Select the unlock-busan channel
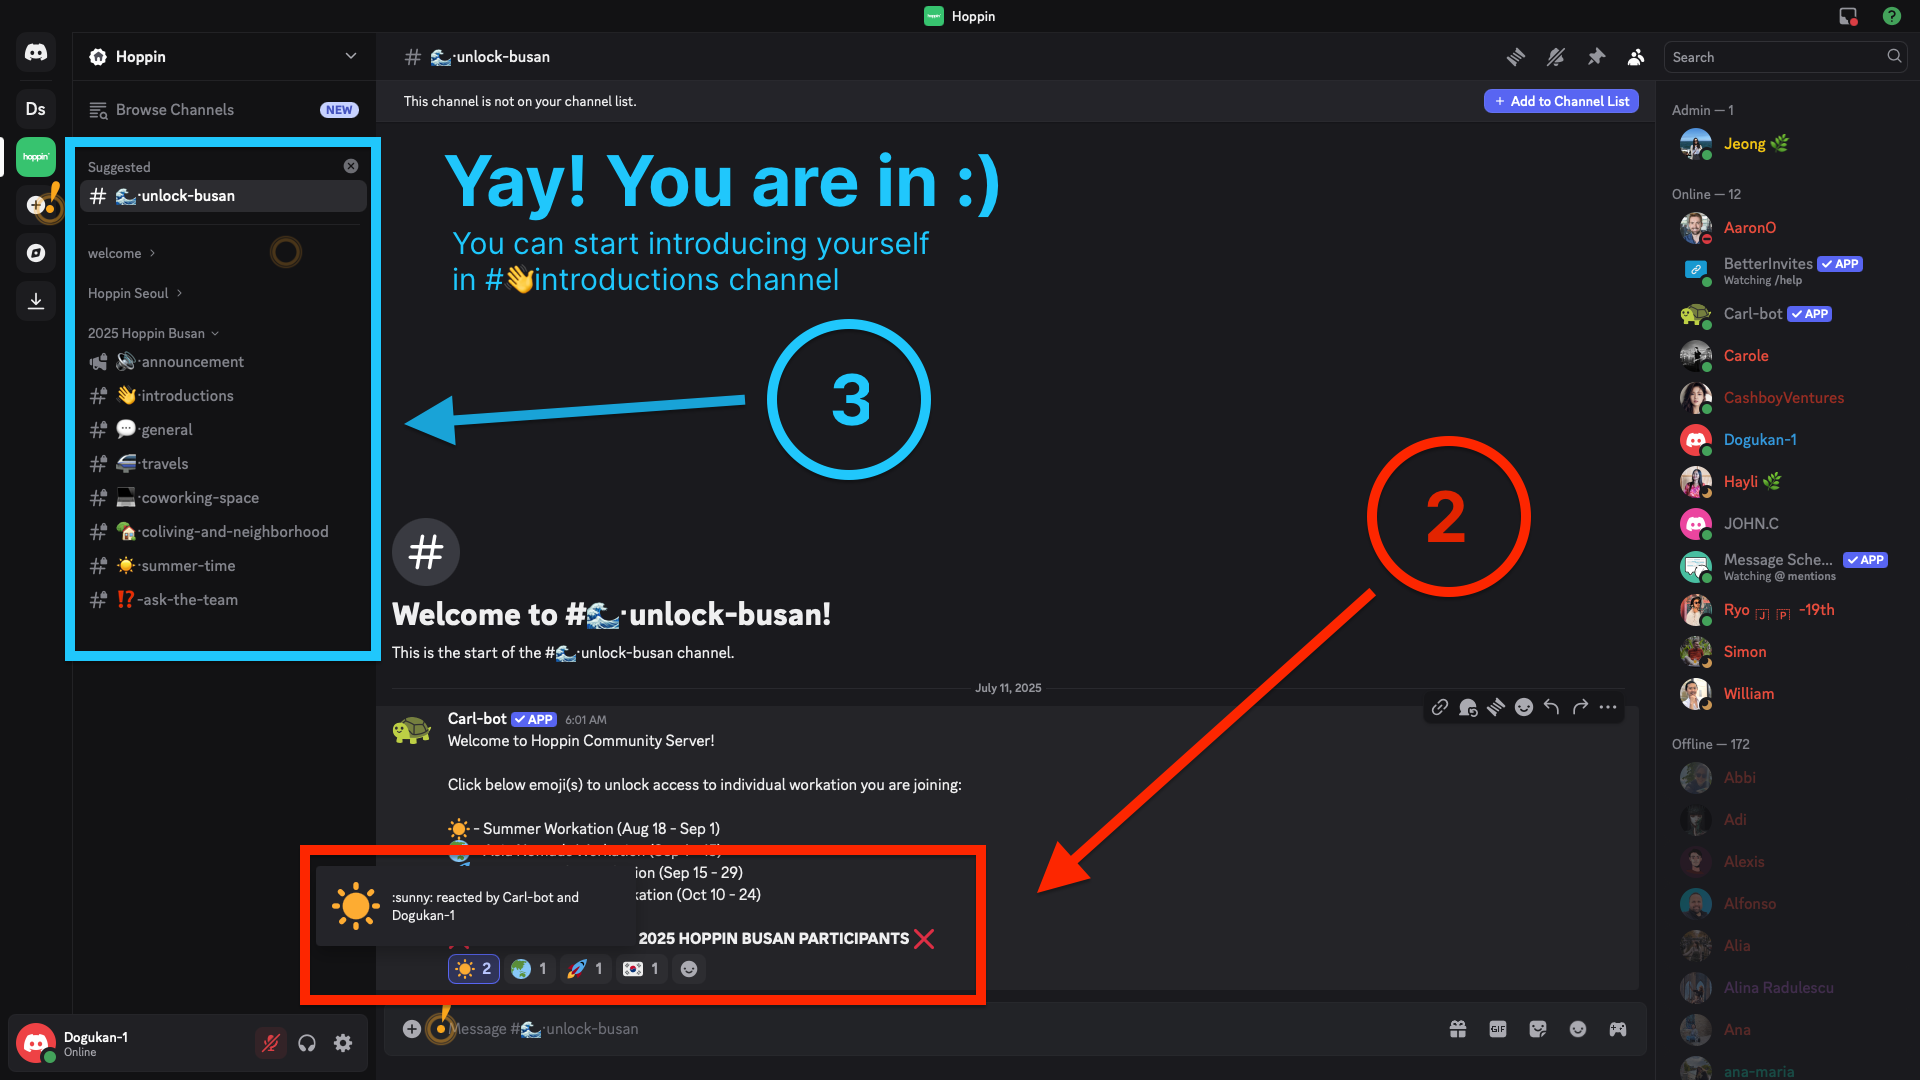 (223, 196)
